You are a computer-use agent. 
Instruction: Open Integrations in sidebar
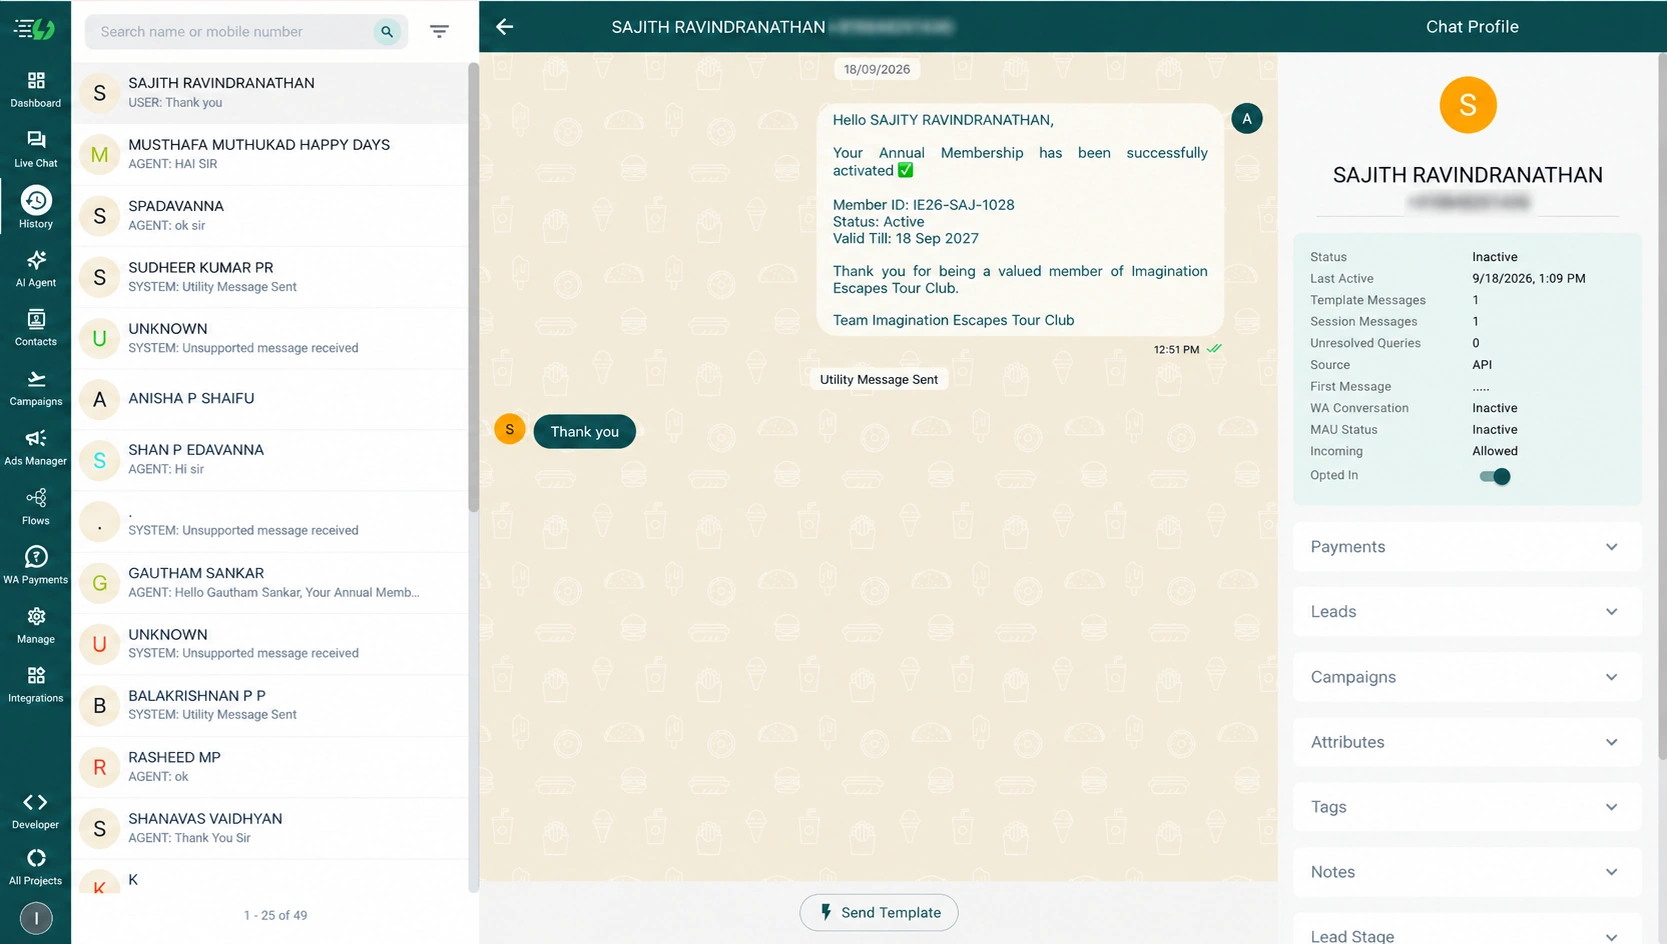click(x=36, y=684)
